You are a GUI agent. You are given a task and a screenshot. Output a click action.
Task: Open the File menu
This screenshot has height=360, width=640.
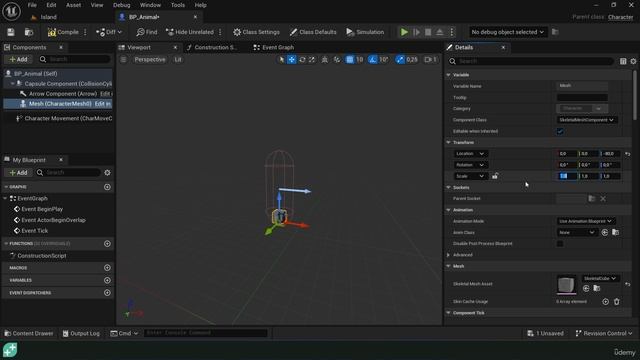coord(32,5)
